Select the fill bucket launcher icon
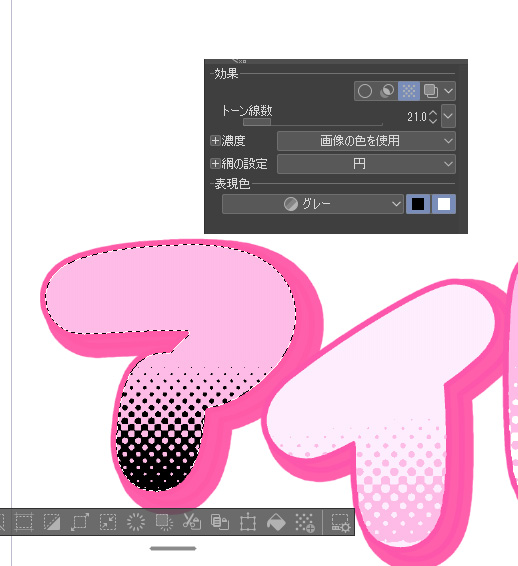The width and height of the screenshot is (518, 566). click(x=276, y=522)
